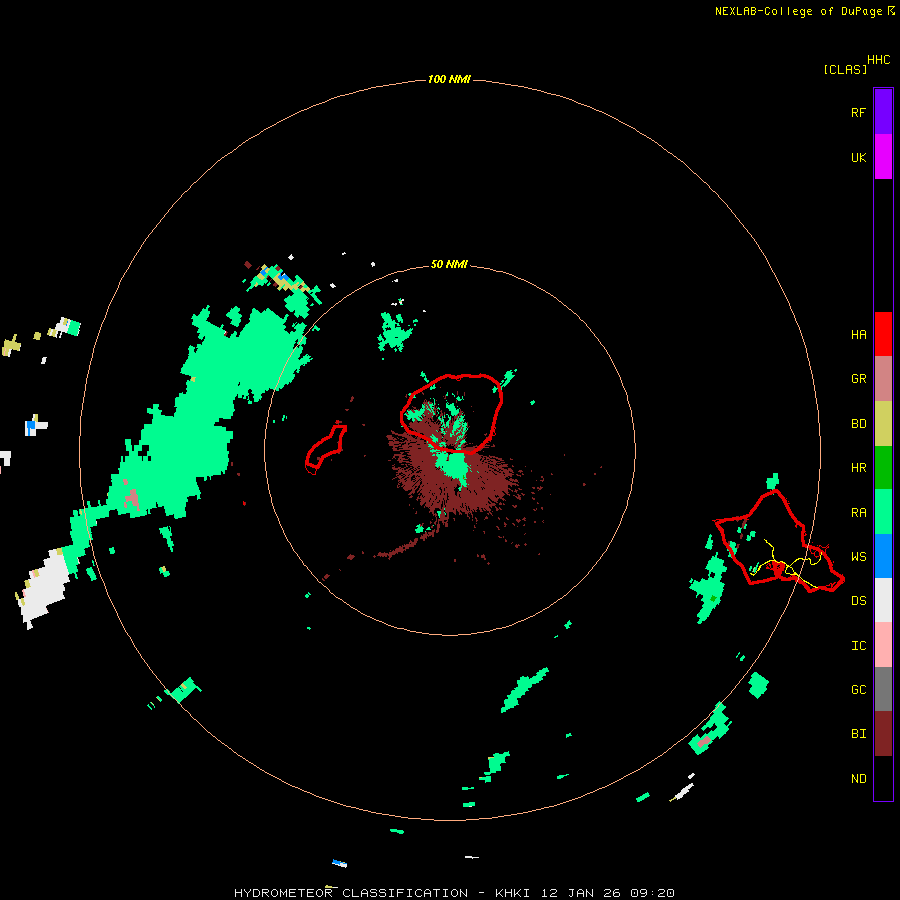Click the pink graupel patch inside western rain band
This screenshot has width=900, height=900.
(x=132, y=498)
